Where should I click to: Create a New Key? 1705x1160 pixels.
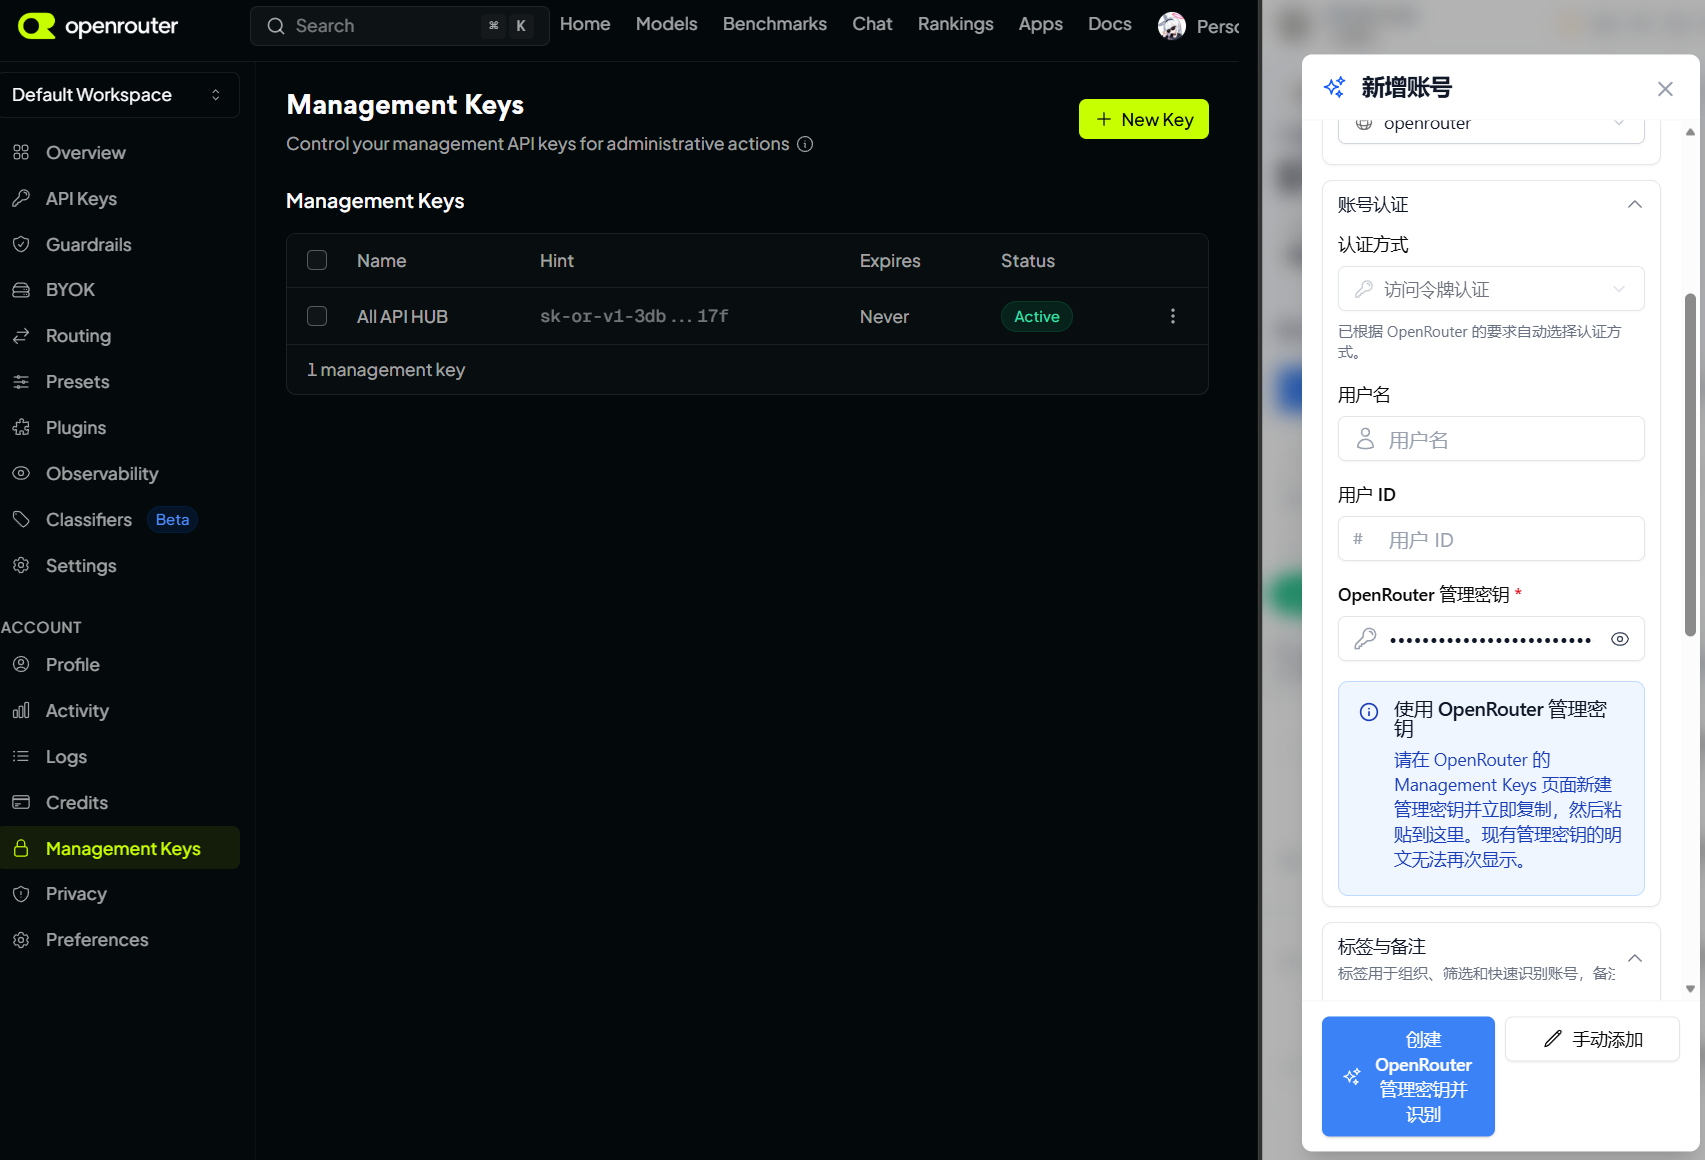[1144, 119]
